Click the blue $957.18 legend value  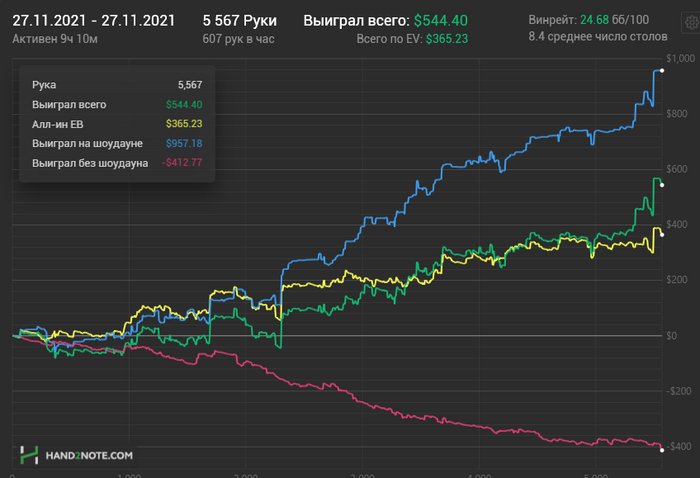tap(184, 143)
